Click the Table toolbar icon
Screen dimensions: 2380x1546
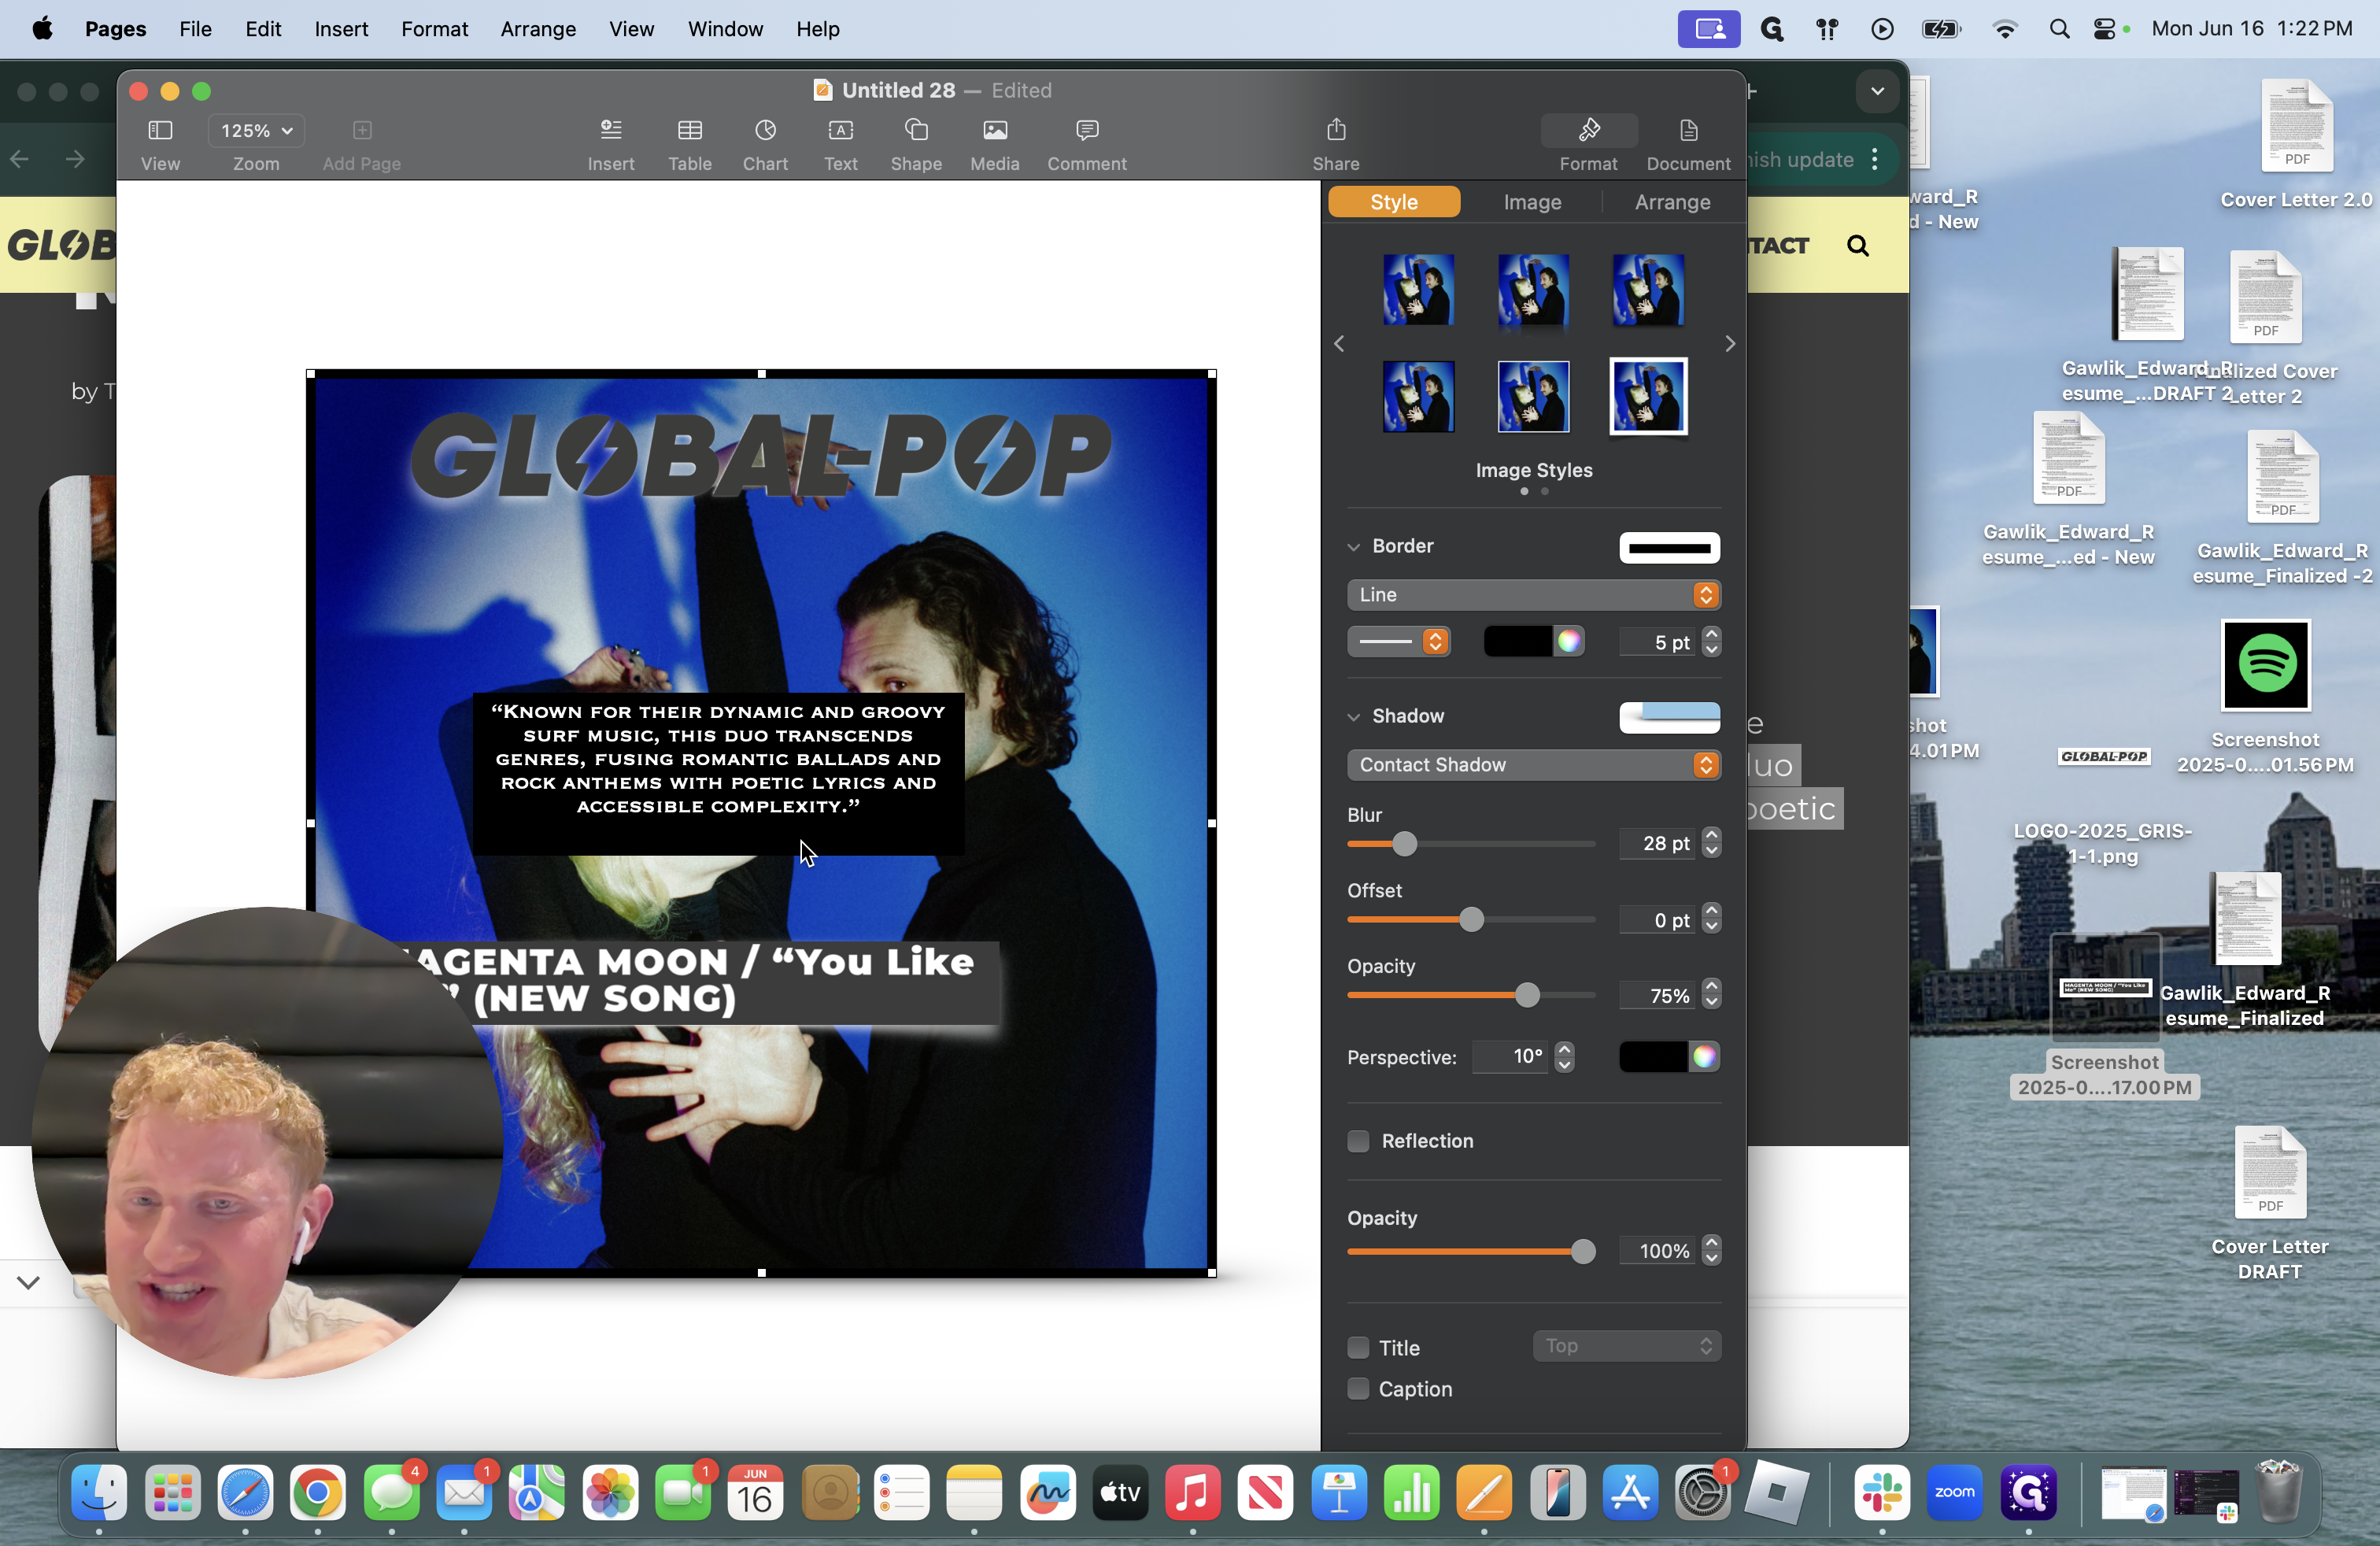tap(689, 131)
